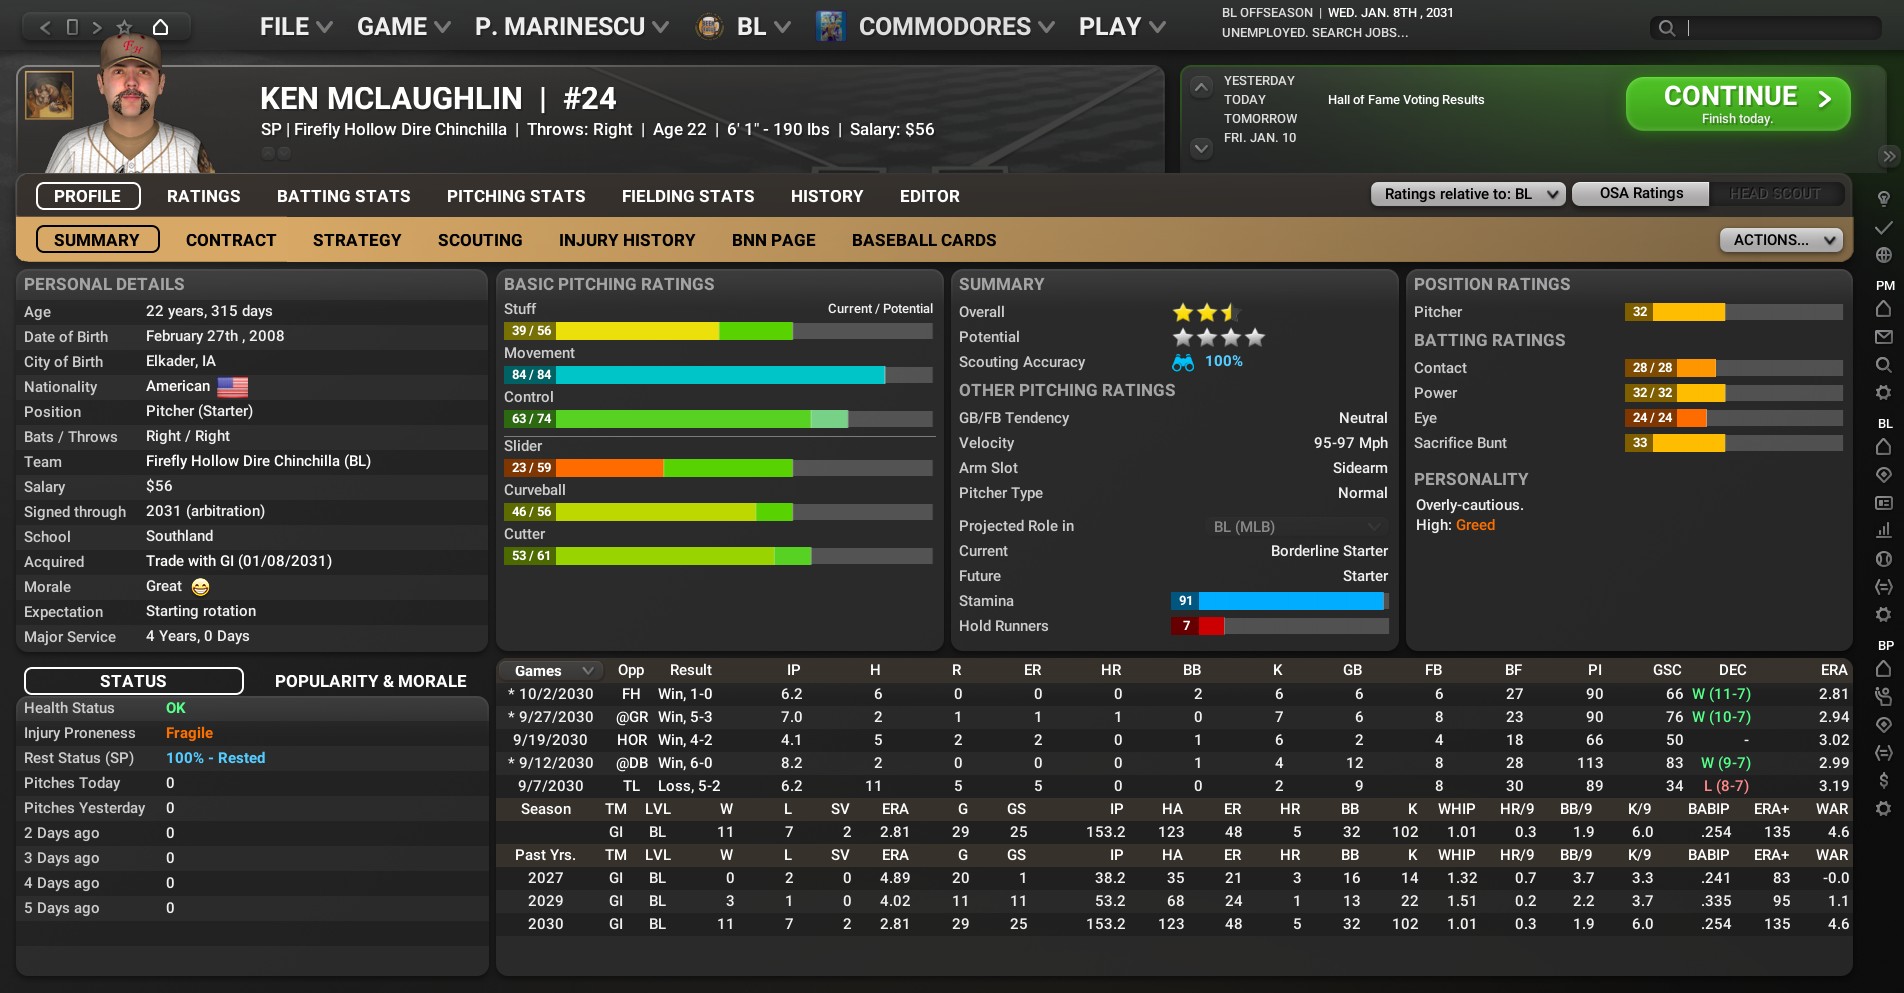Image resolution: width=1904 pixels, height=993 pixels.
Task: Switch to the PITCHING STATS tab
Action: pyautogui.click(x=516, y=196)
